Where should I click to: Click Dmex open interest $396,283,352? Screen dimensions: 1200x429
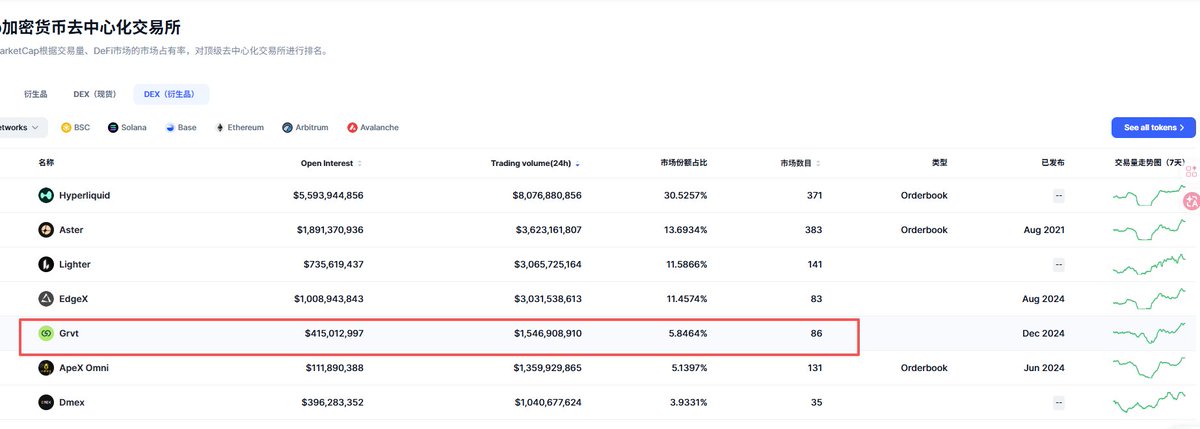coord(332,402)
